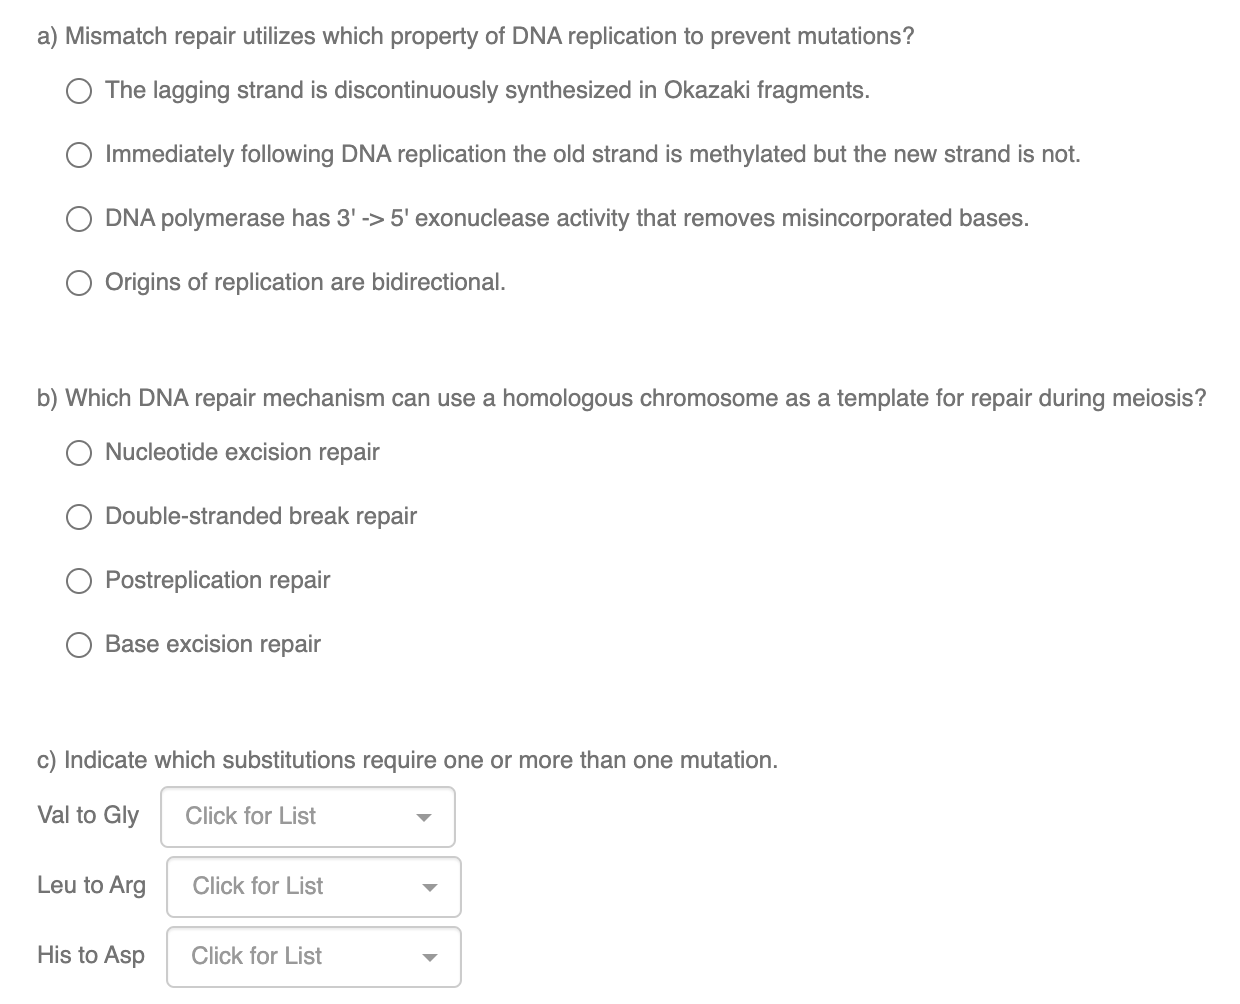Click the Val to Gly label
The image size is (1240, 1004).
(x=88, y=815)
